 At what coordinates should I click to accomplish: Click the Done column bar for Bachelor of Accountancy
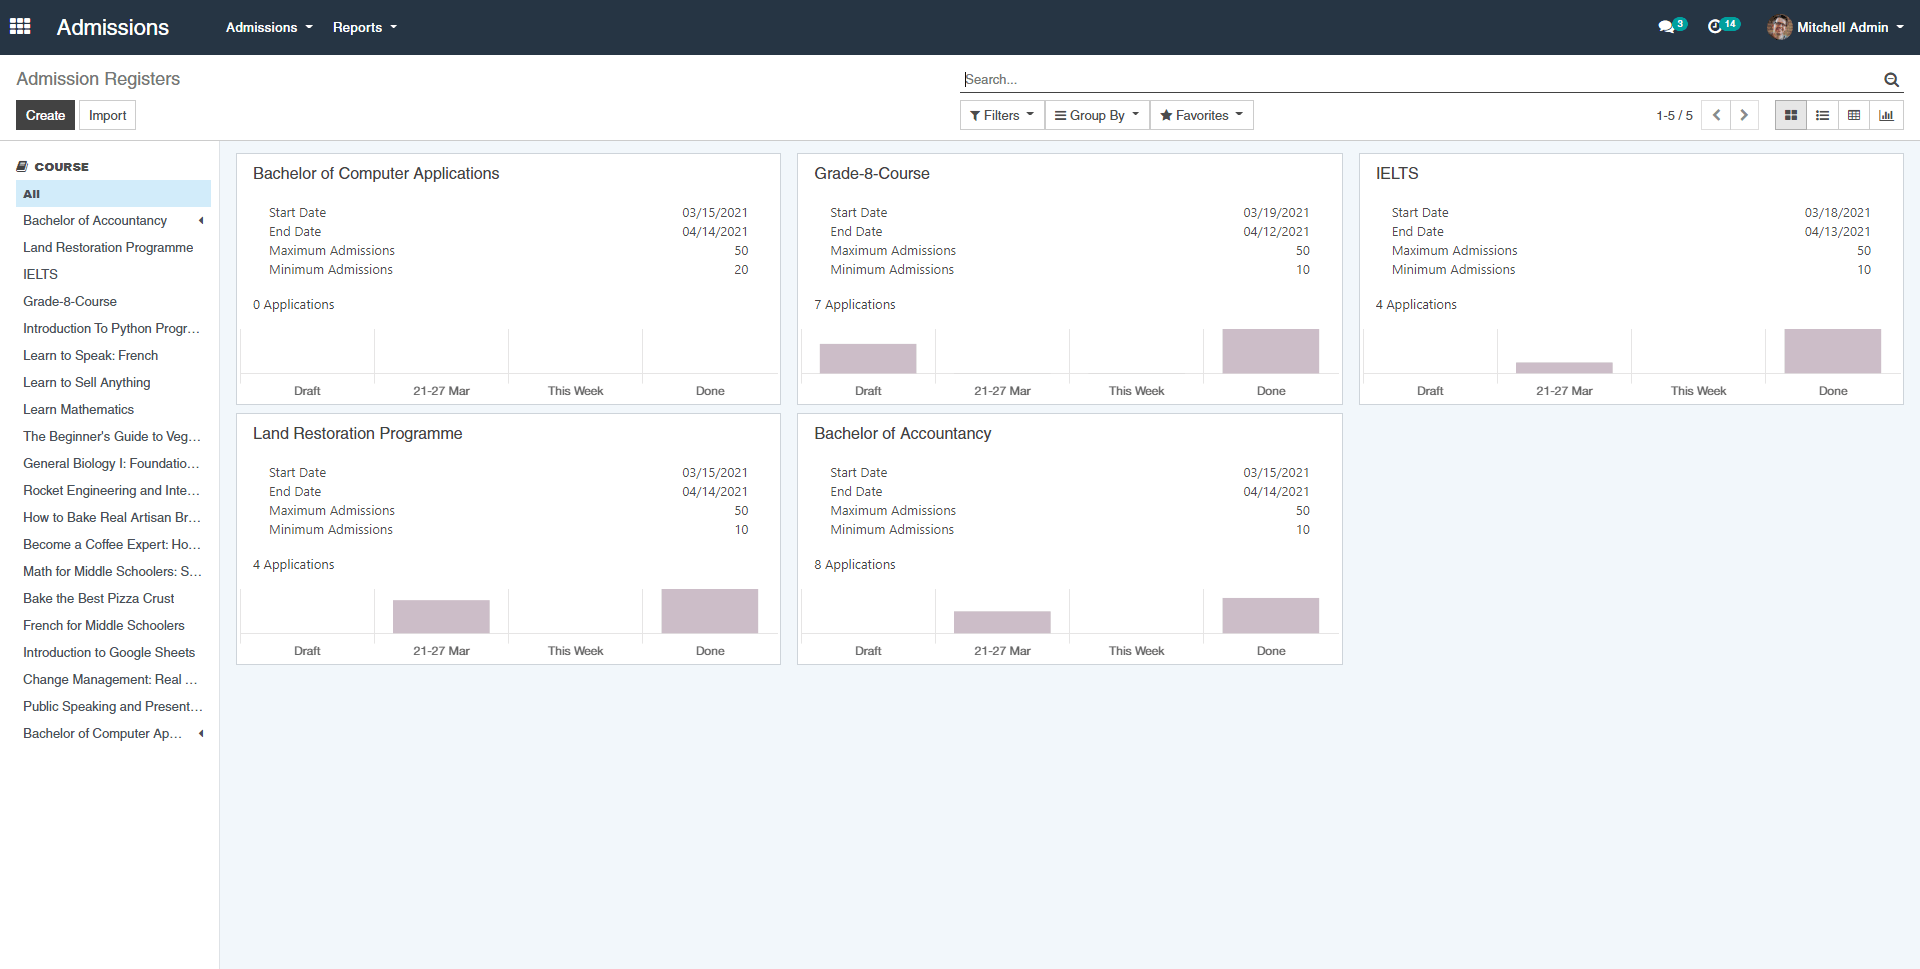pyautogui.click(x=1270, y=615)
